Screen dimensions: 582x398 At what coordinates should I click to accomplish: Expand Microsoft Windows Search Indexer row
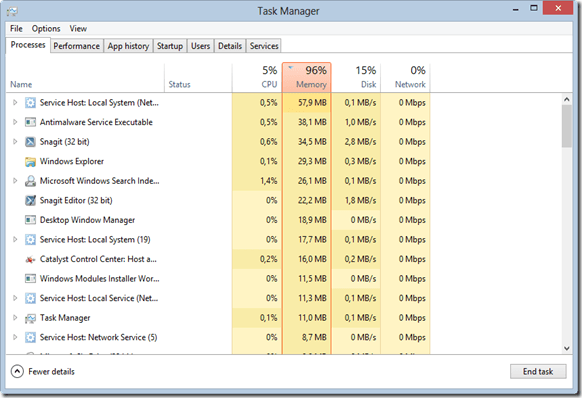15,181
